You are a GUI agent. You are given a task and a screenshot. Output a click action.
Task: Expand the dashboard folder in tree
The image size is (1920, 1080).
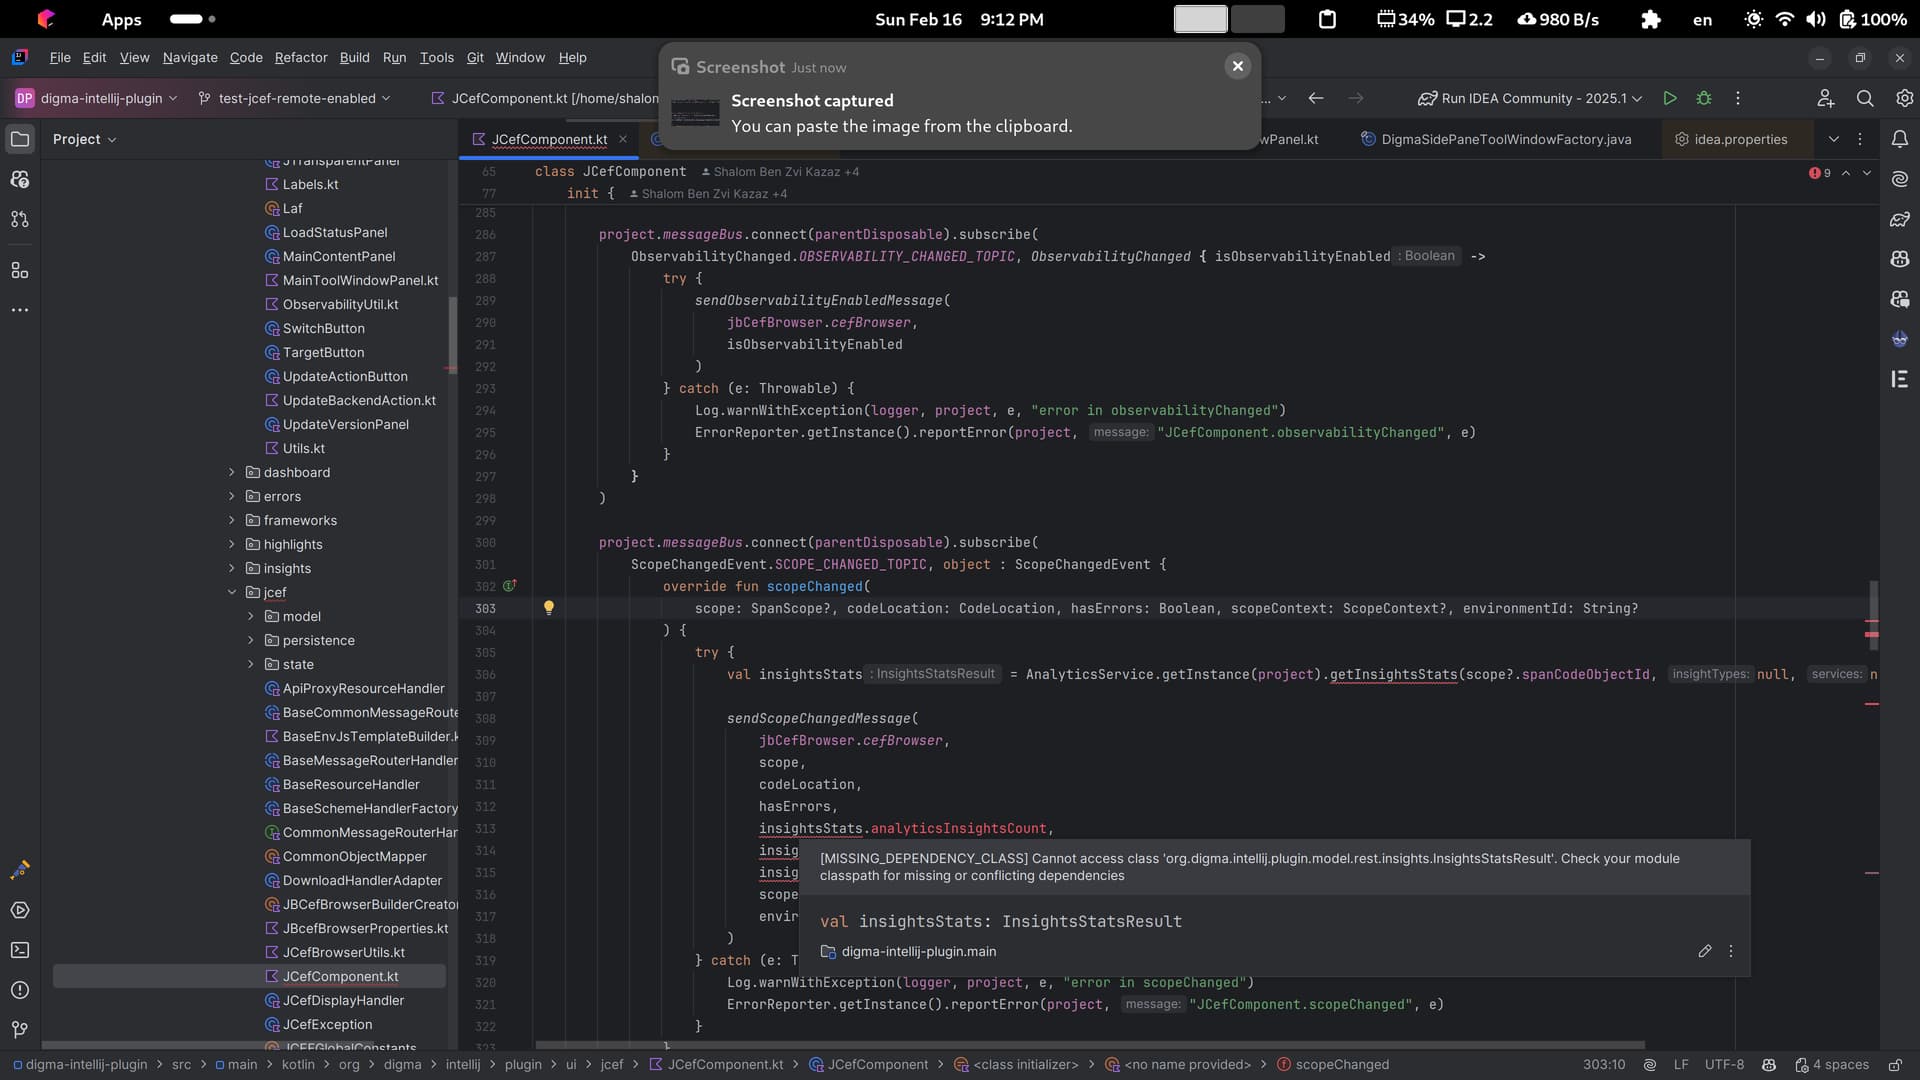[232, 472]
